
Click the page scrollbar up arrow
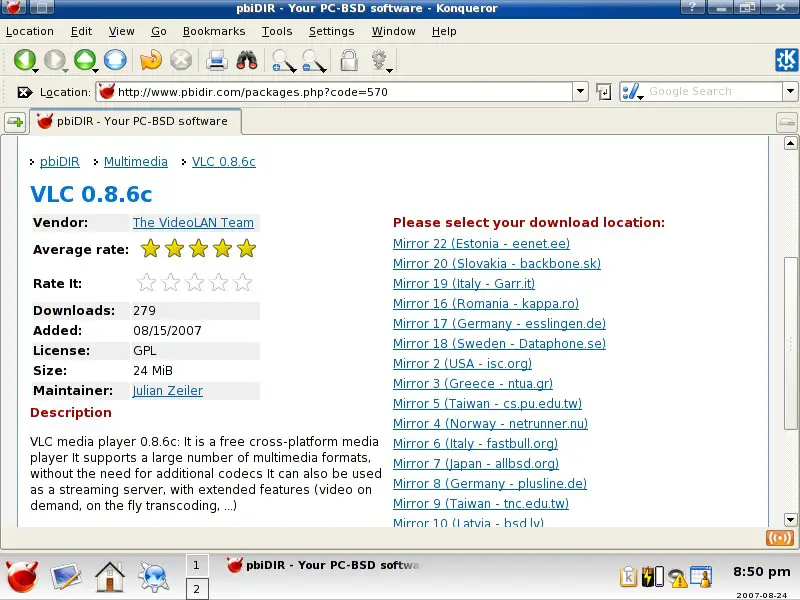[790, 143]
